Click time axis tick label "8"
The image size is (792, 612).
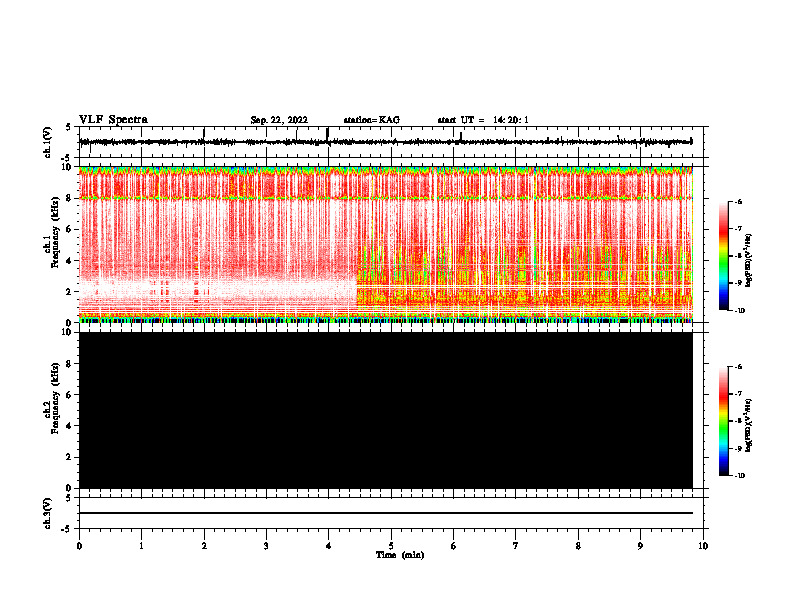tap(578, 546)
